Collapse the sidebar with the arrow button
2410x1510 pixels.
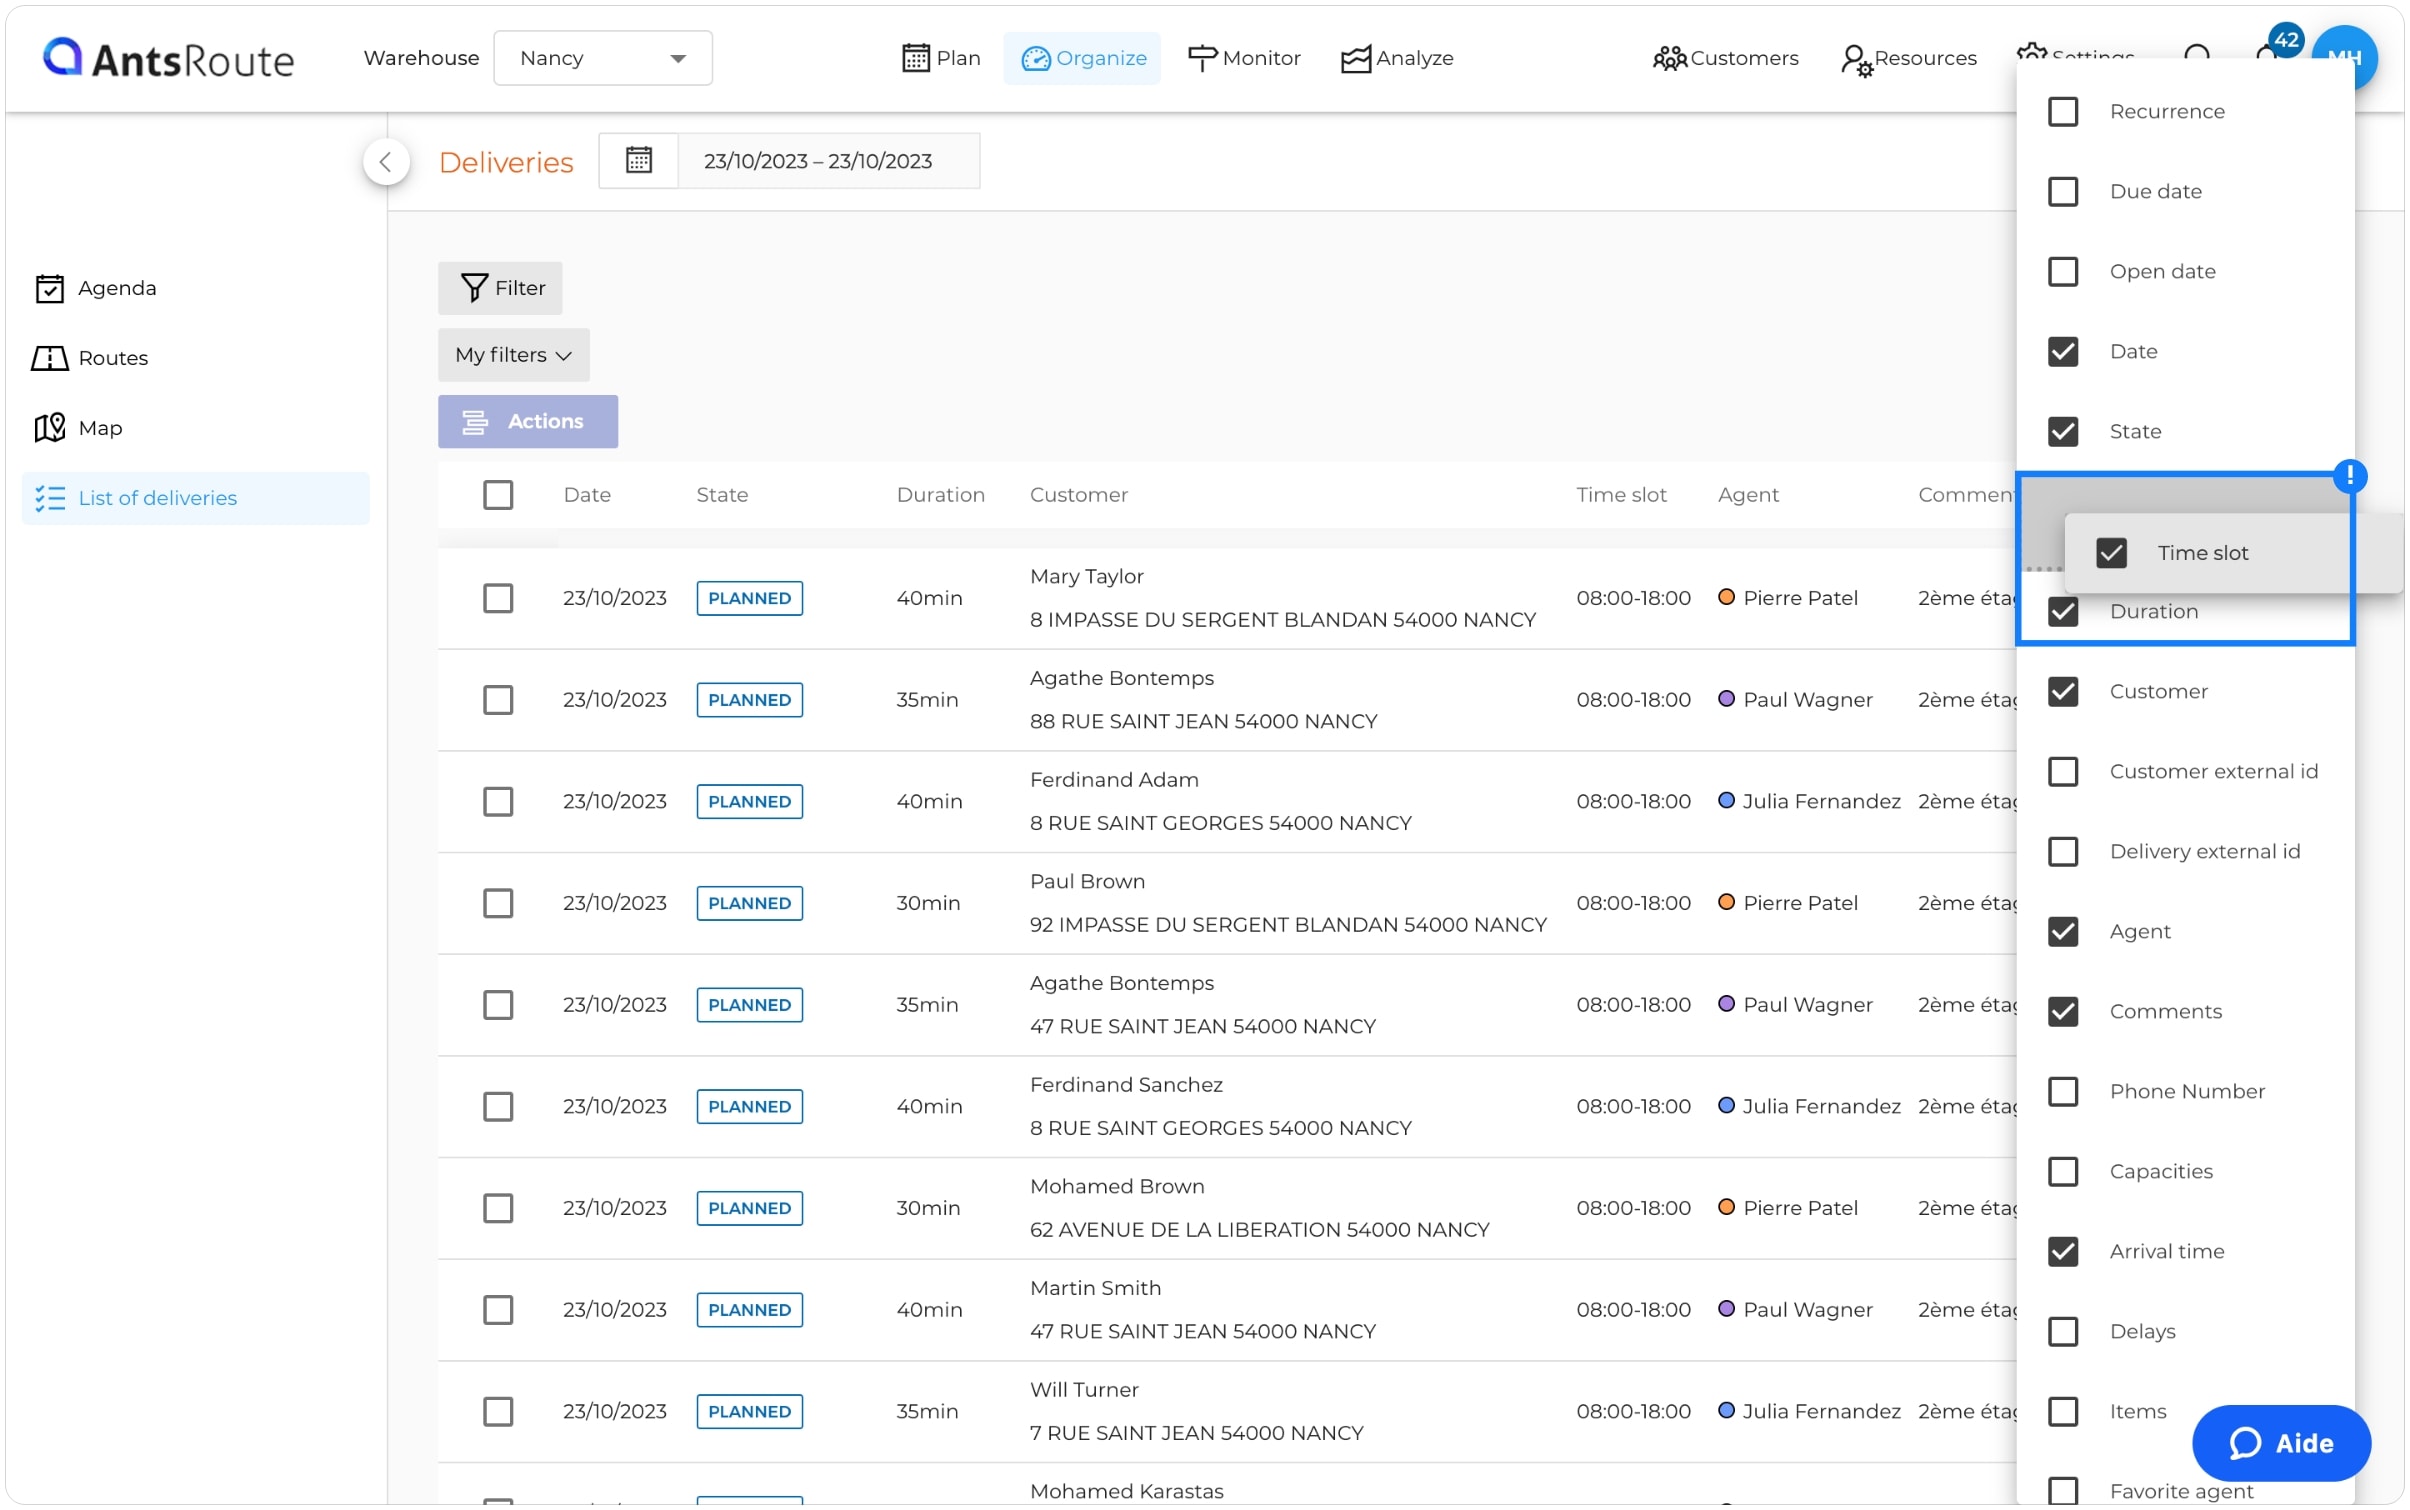click(385, 162)
